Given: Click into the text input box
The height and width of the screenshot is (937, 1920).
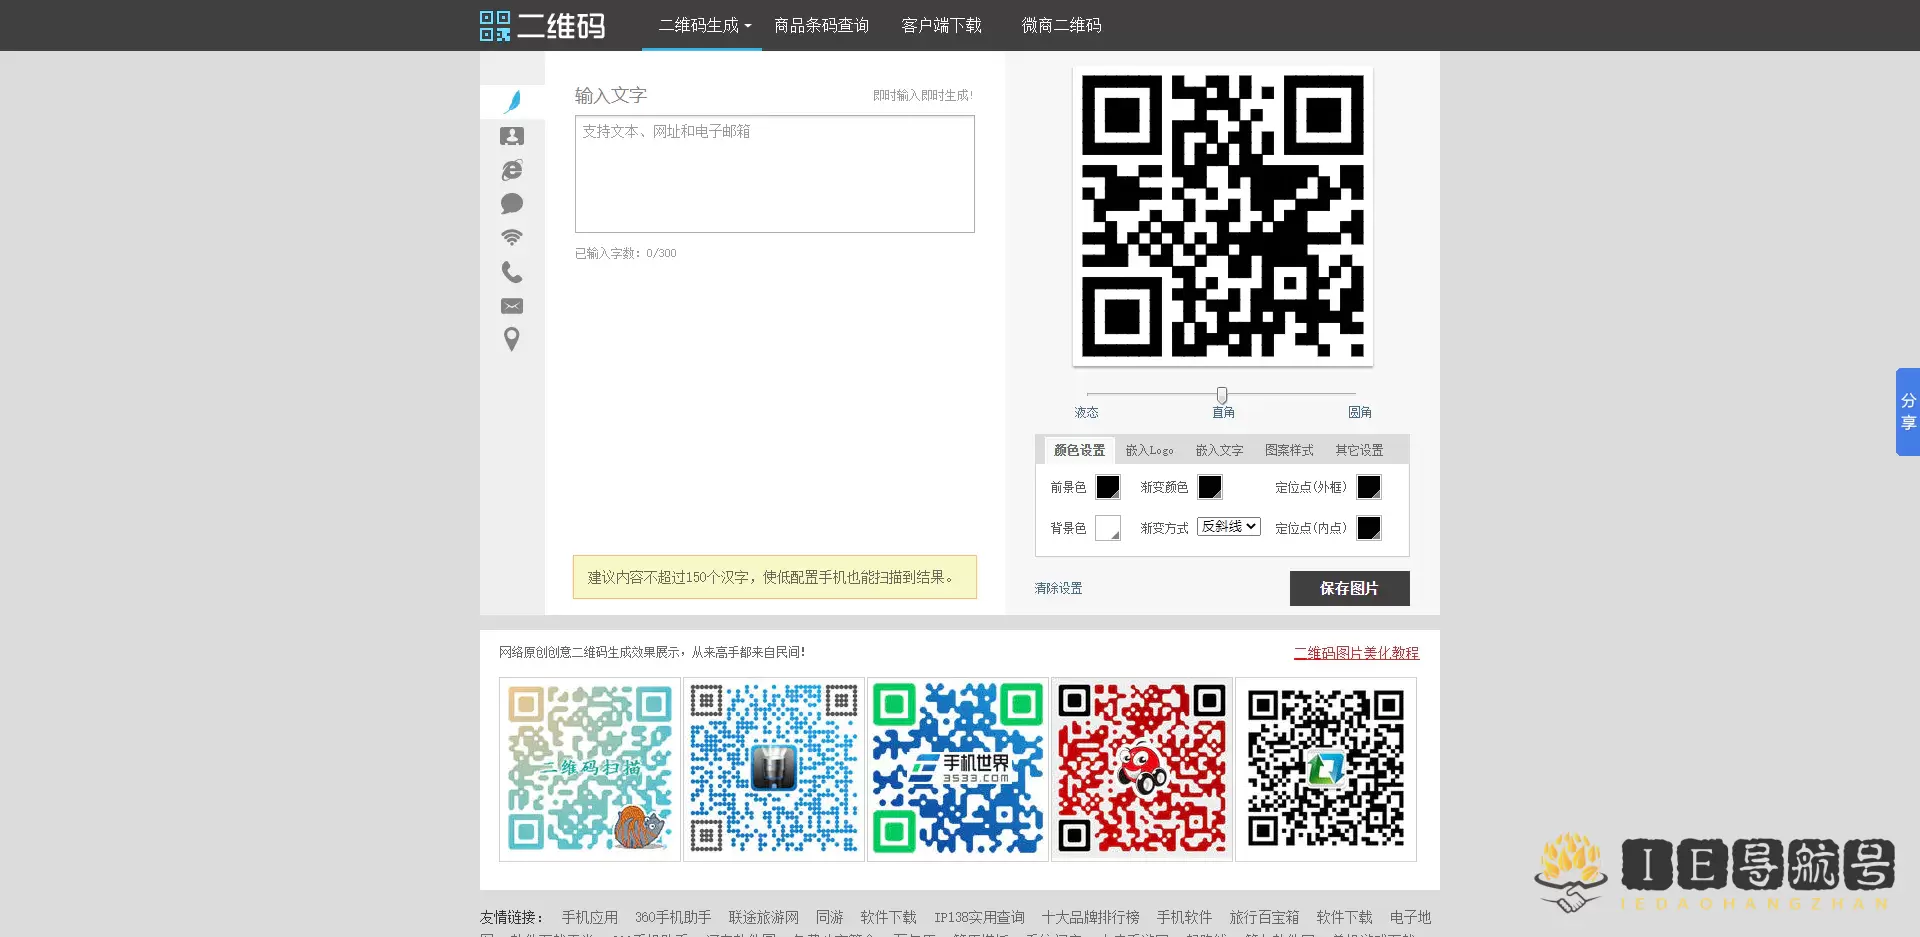Looking at the screenshot, I should pos(774,174).
